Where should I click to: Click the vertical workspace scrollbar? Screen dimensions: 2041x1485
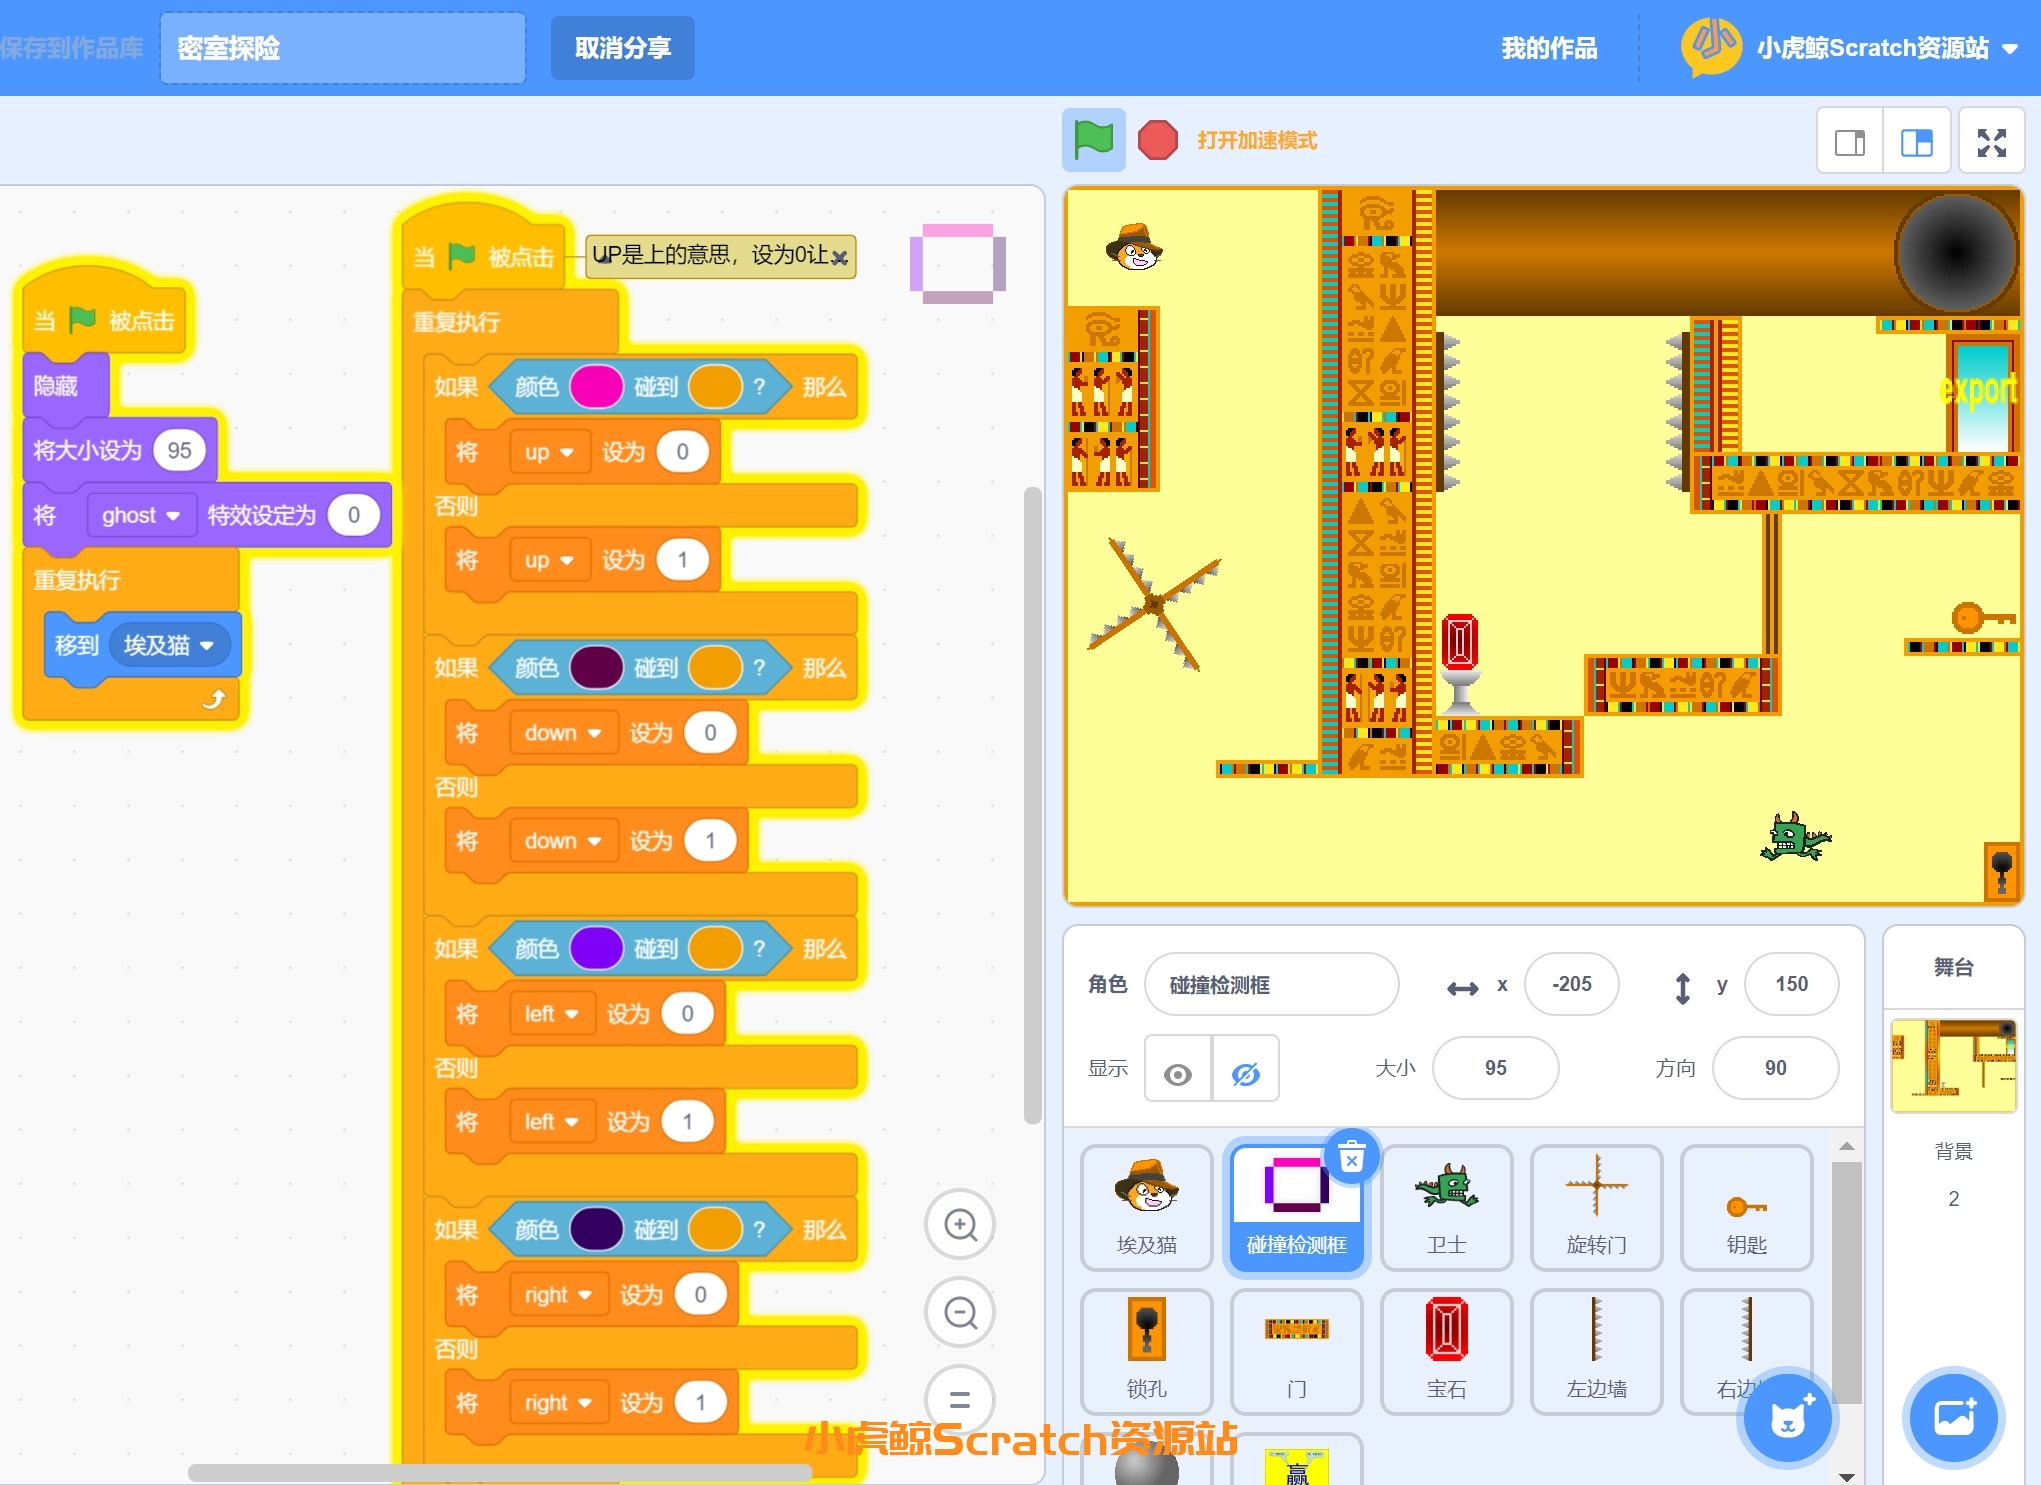1032,805
